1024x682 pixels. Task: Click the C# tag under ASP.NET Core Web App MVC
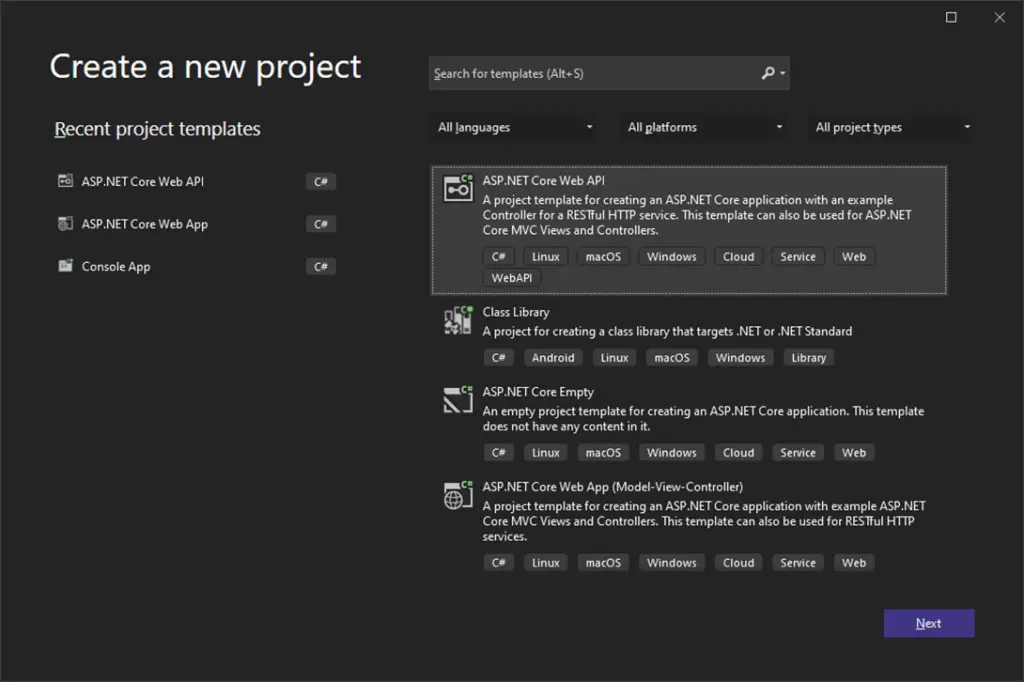coord(499,562)
